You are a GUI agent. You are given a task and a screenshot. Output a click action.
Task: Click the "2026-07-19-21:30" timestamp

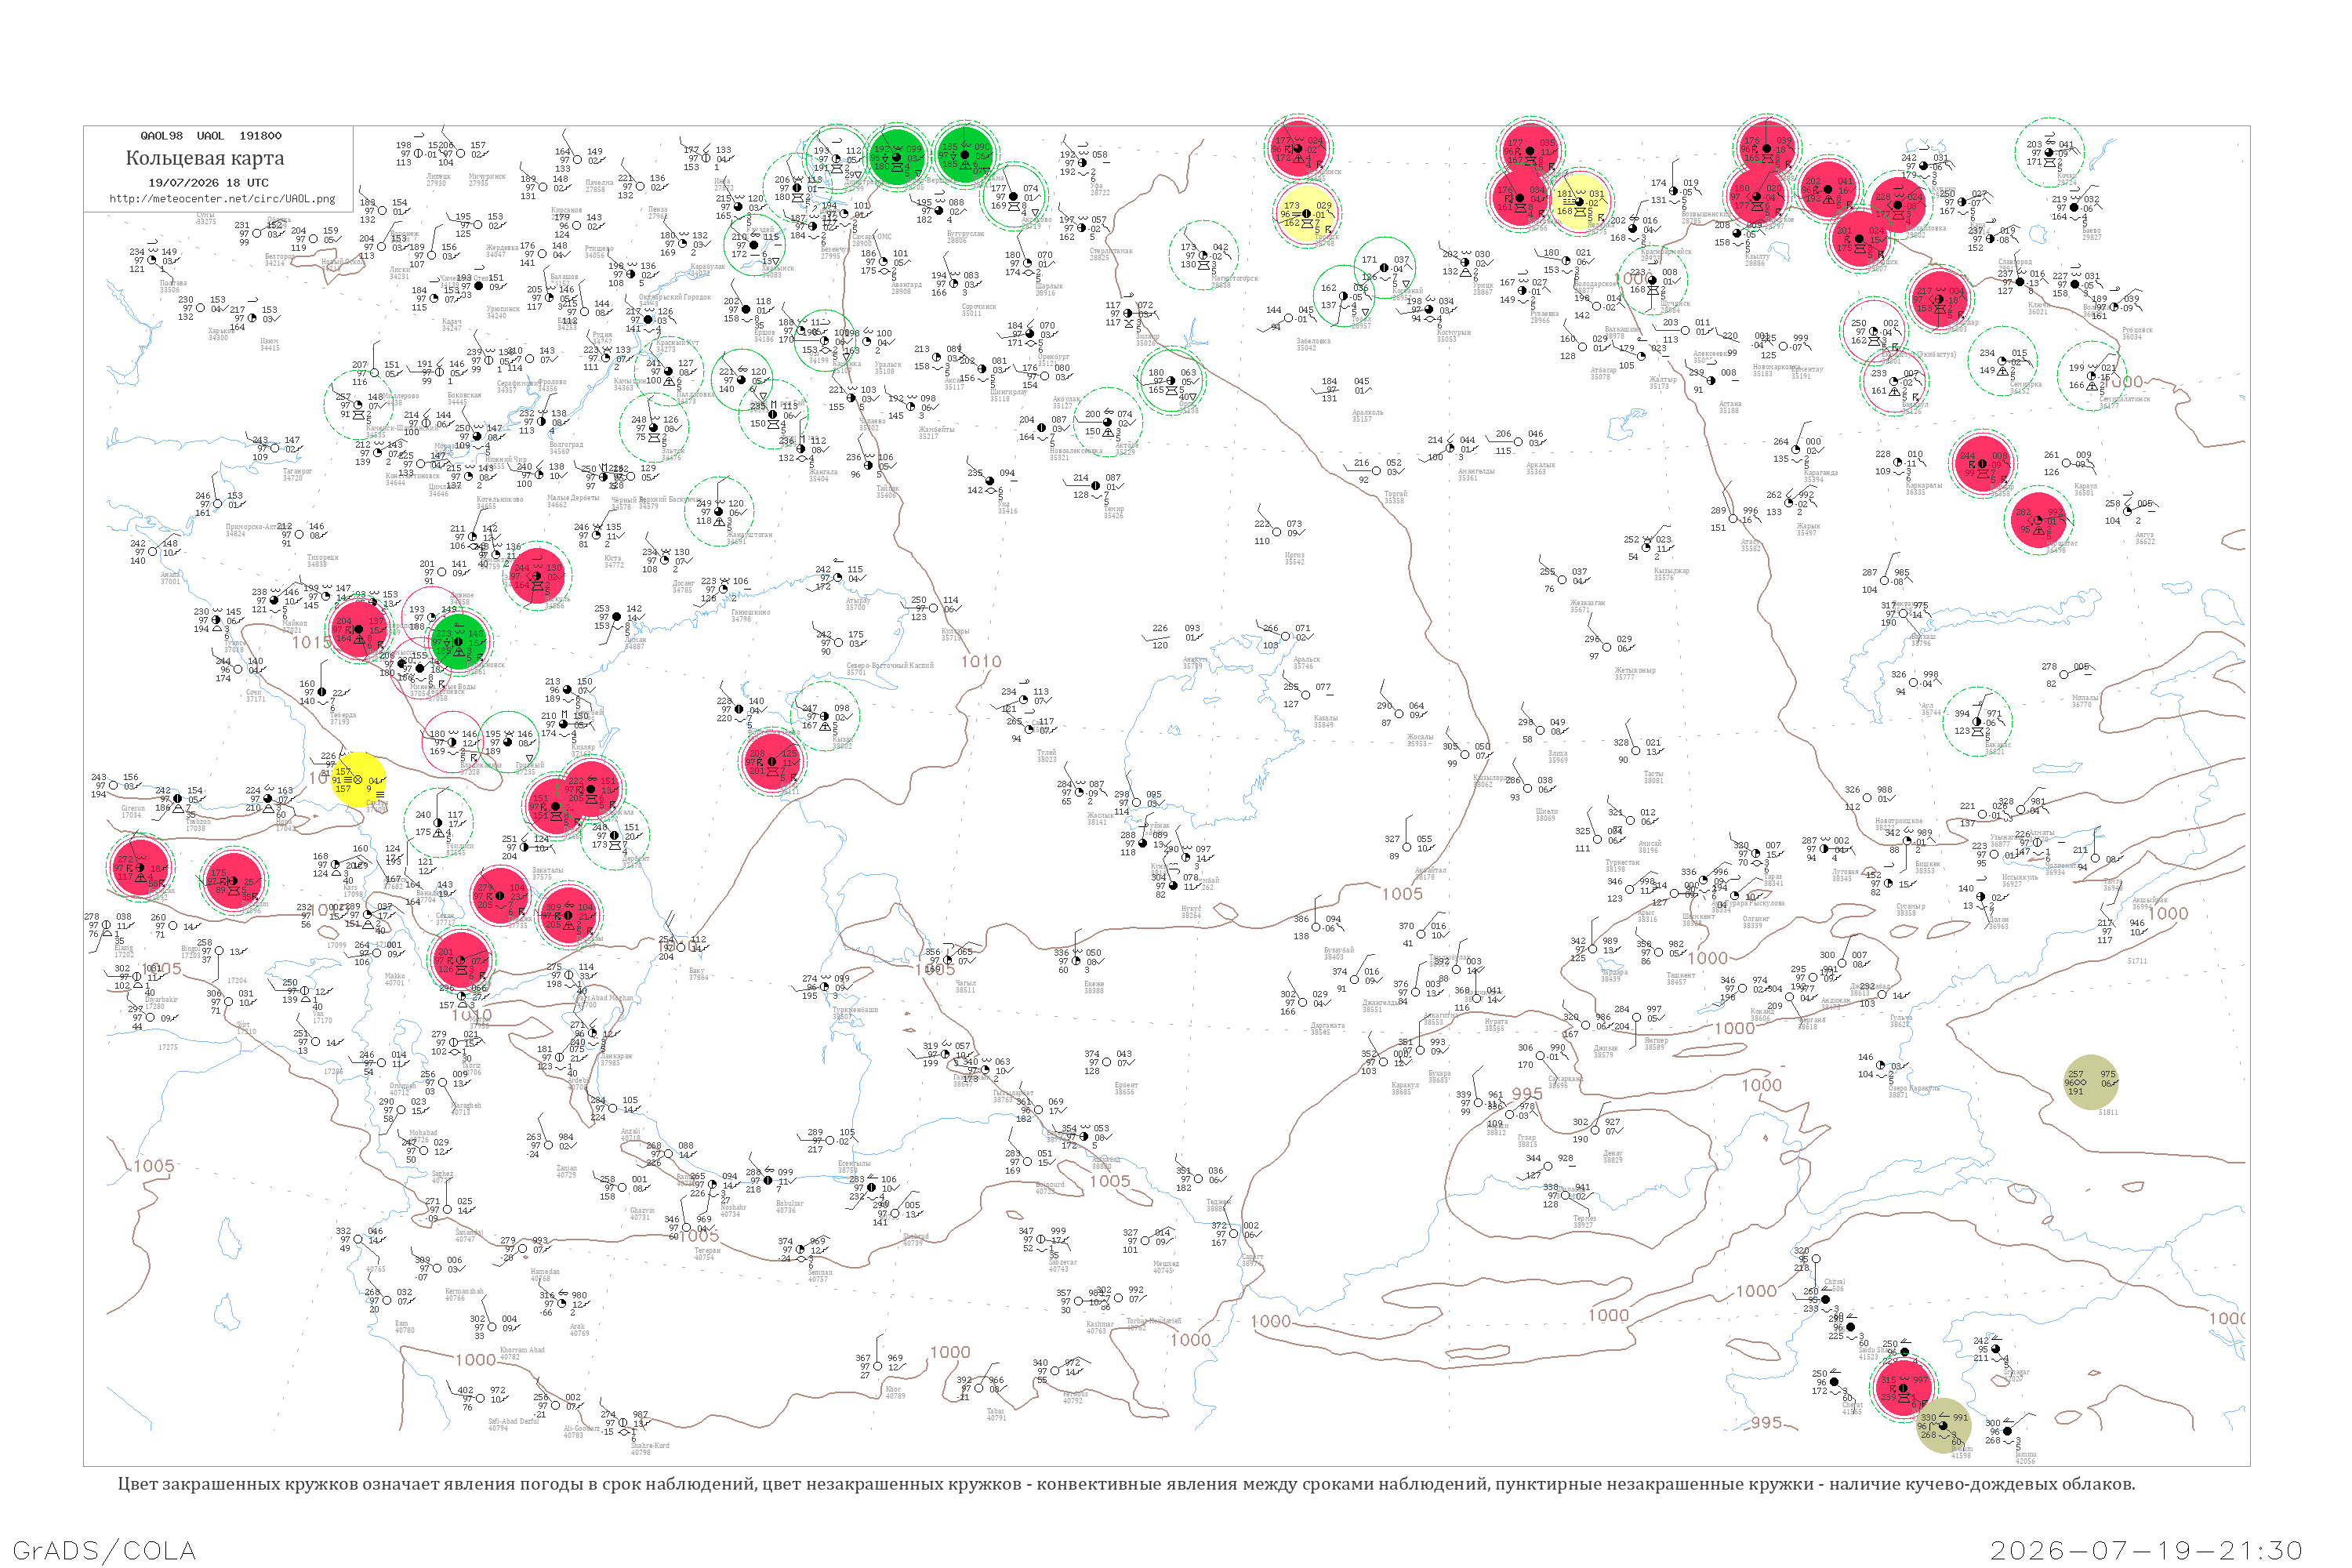tap(2146, 1550)
